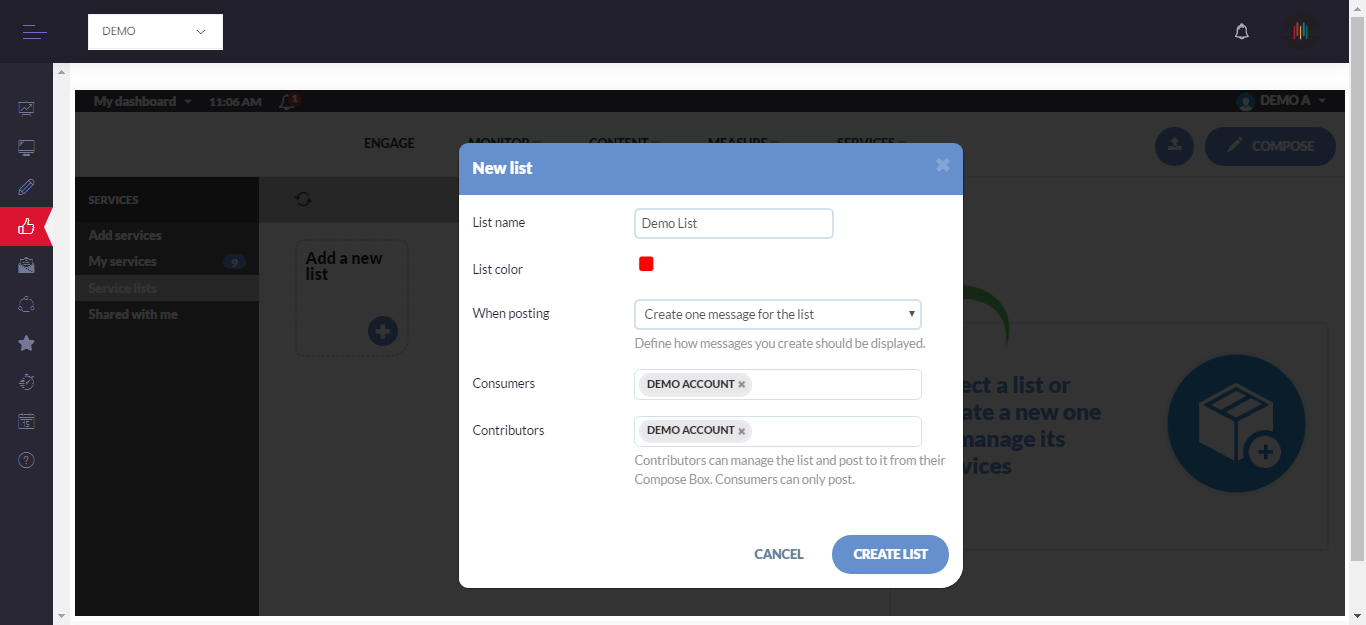Remove DEMO ACCOUNT from Contributors field

tap(742, 431)
